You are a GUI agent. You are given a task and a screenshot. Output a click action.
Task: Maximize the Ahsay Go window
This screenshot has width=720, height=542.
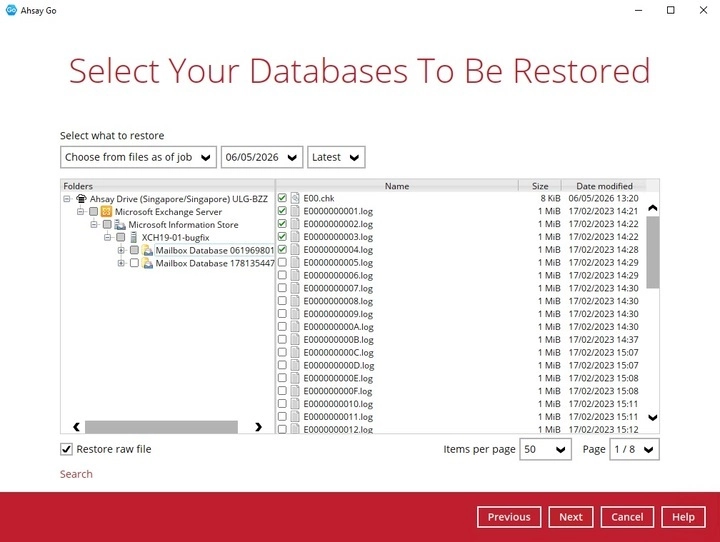[670, 10]
